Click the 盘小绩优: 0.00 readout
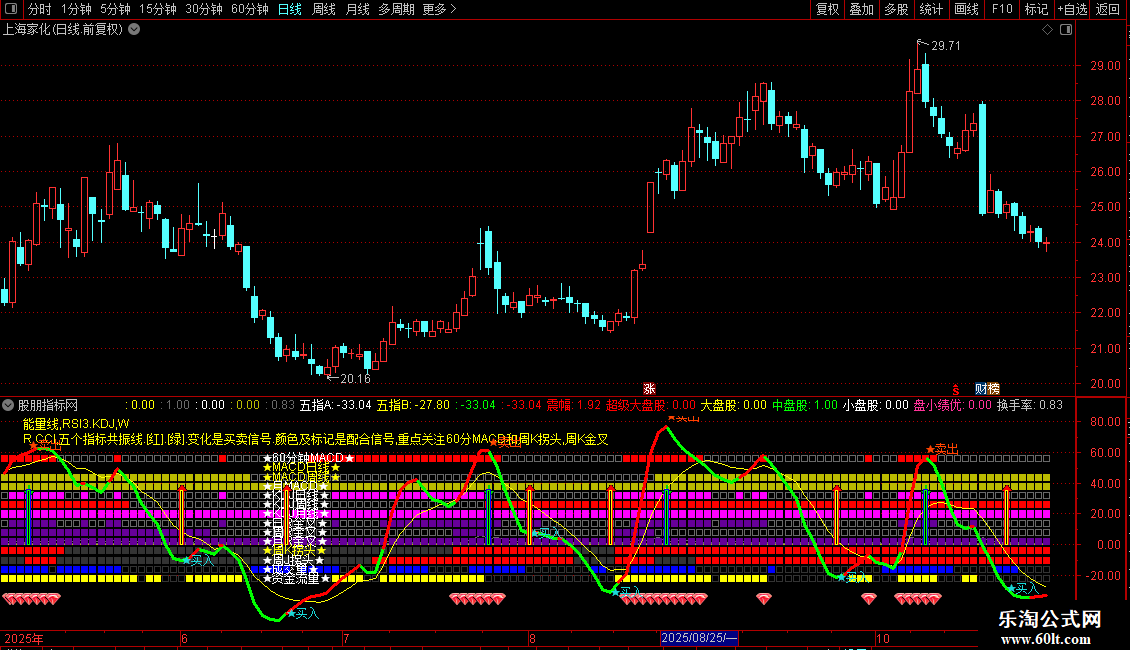1130x650 pixels. tap(953, 405)
